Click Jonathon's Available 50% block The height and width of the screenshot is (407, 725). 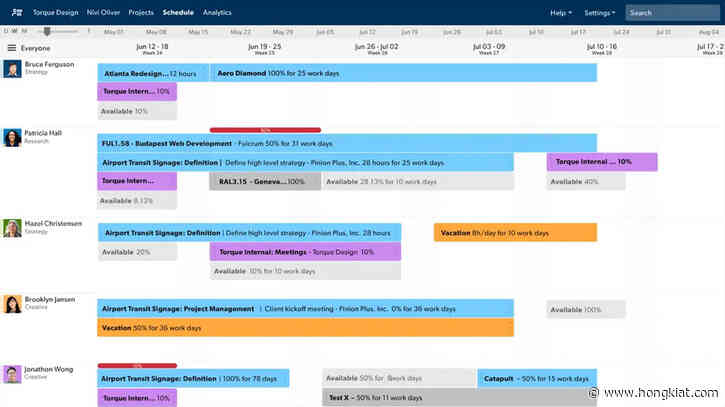click(399, 378)
